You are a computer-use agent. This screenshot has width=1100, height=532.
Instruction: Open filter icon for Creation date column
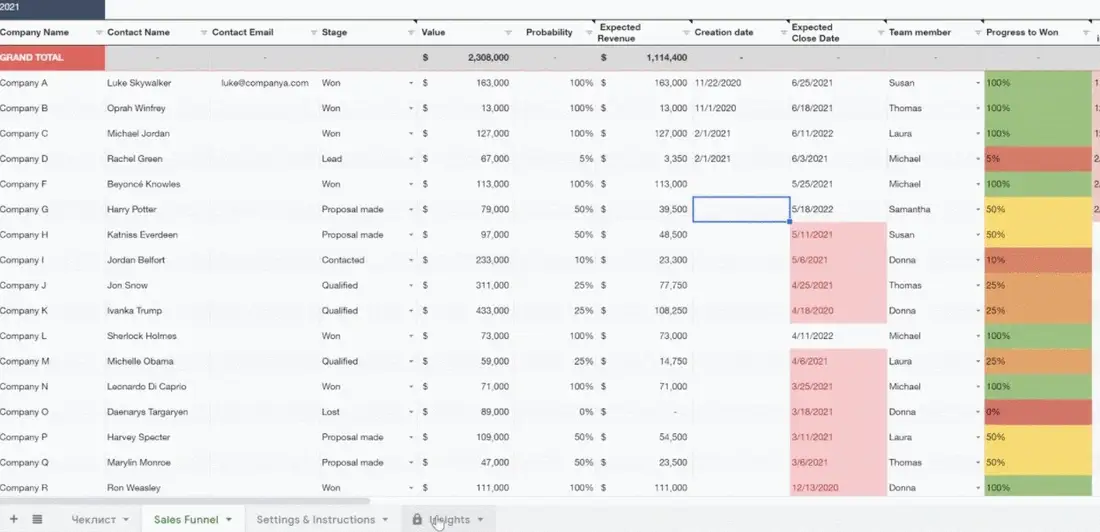(x=784, y=33)
